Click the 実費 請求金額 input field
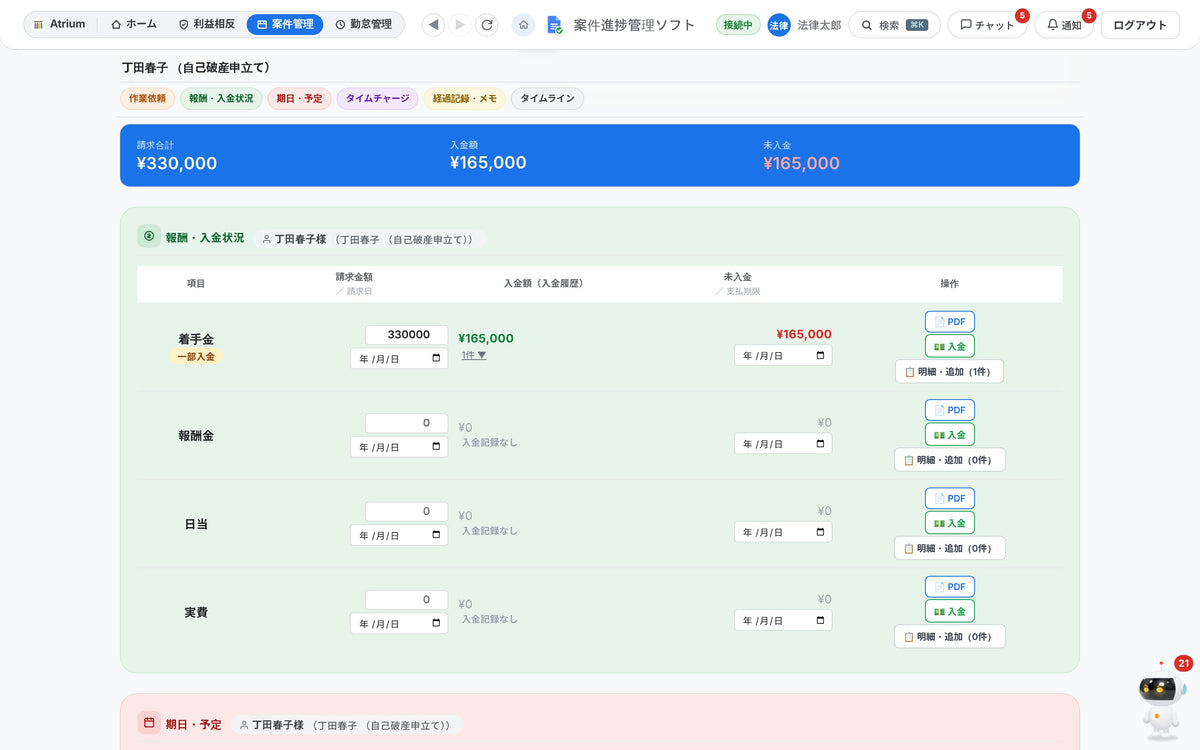 [x=406, y=599]
